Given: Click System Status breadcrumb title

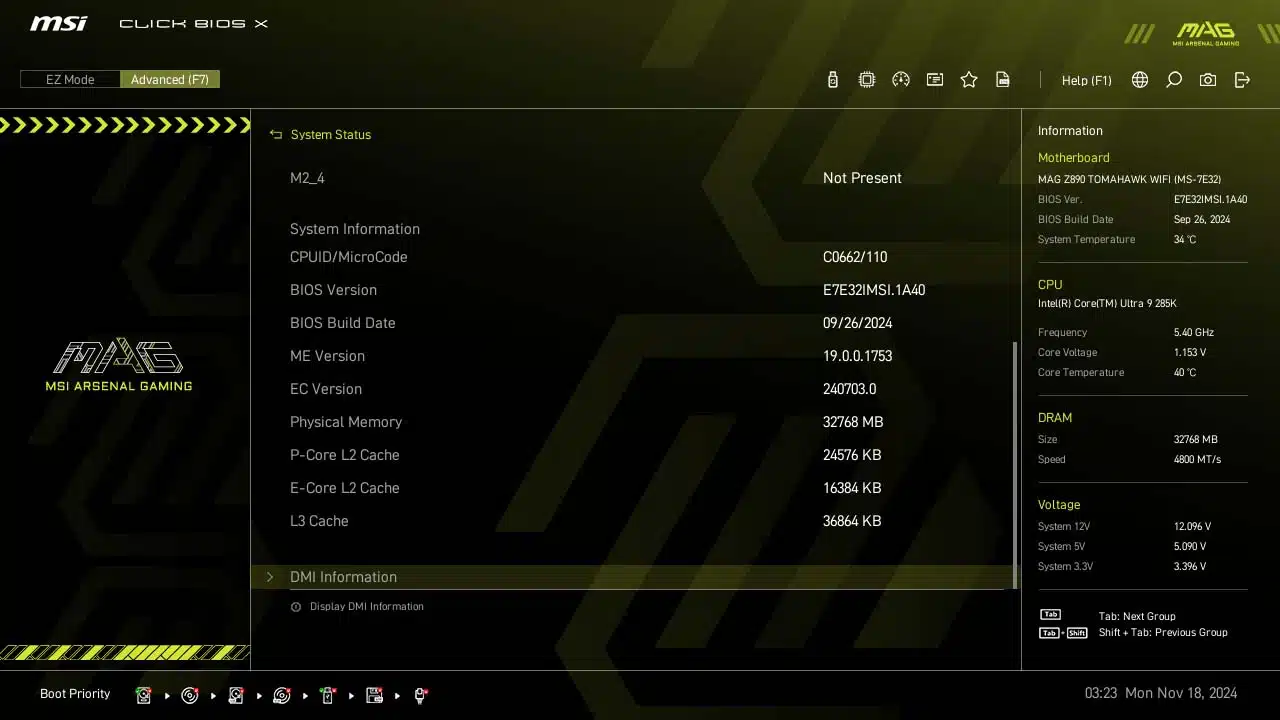Looking at the screenshot, I should (331, 134).
